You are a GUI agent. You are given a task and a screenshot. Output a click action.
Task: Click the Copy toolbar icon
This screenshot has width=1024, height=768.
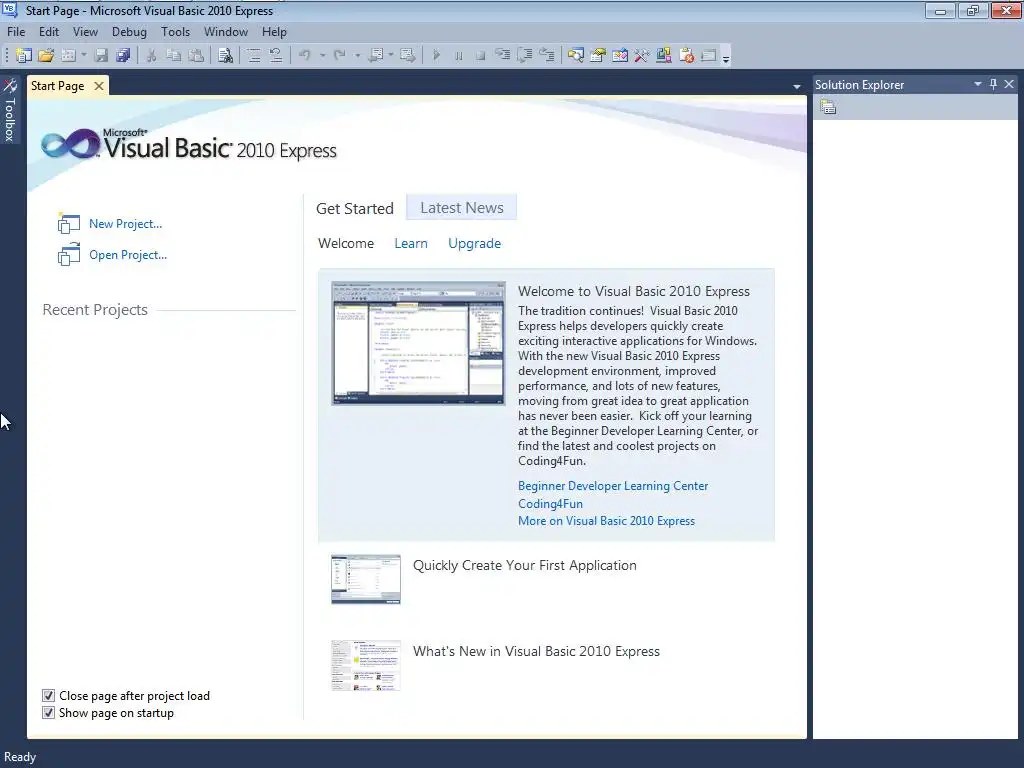173,56
